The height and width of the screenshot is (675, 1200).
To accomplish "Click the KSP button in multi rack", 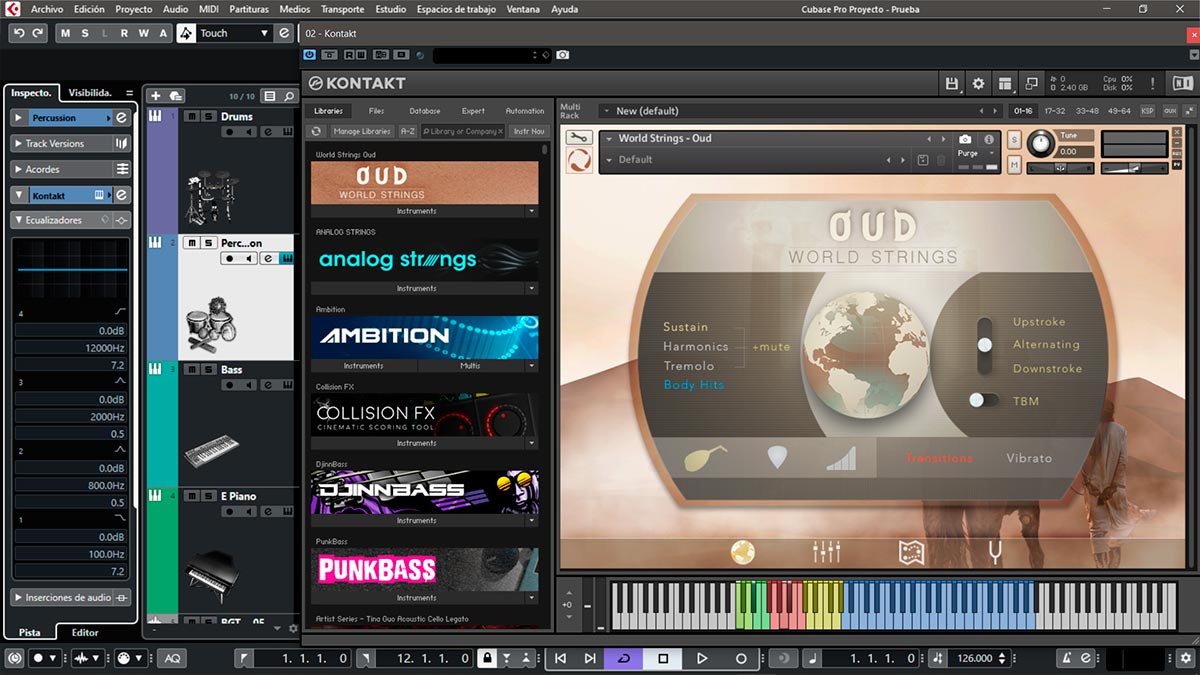I will coord(1147,111).
